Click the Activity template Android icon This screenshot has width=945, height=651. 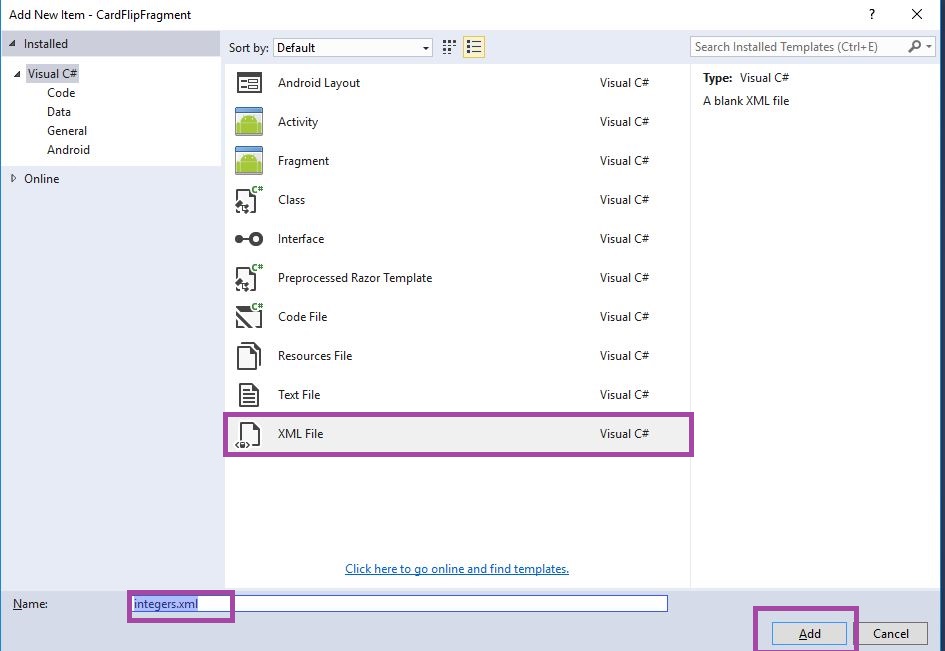(x=248, y=122)
